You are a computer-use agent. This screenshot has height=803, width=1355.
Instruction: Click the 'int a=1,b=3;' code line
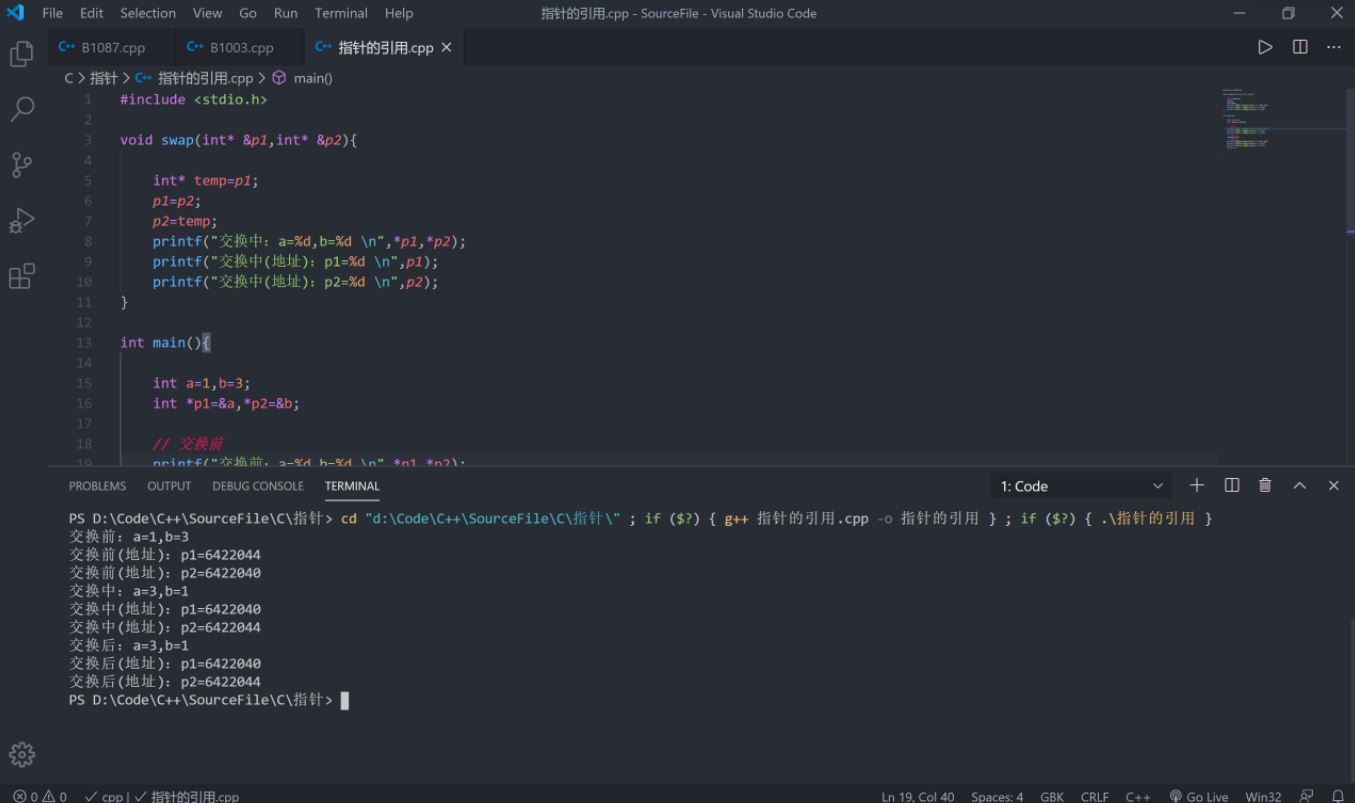(x=202, y=383)
